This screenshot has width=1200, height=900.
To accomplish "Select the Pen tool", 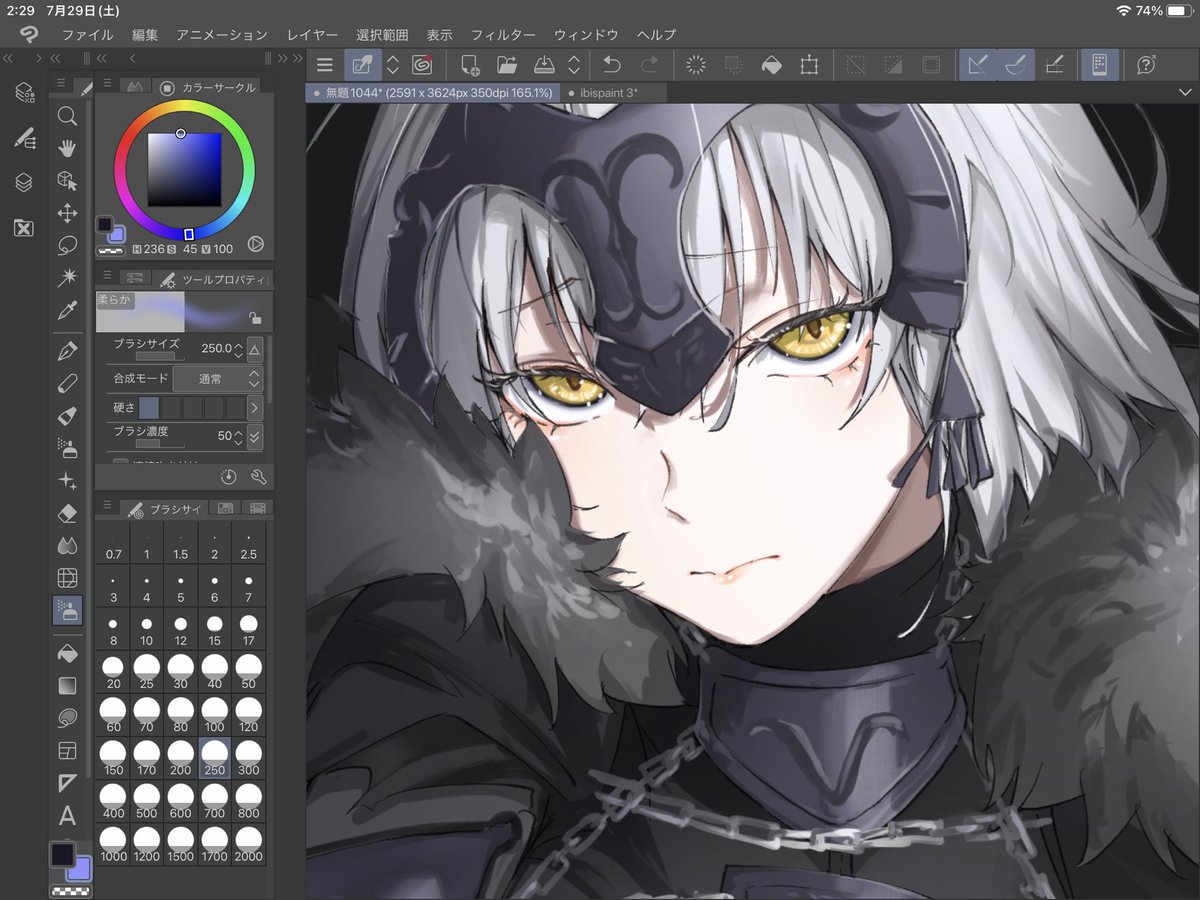I will click(67, 350).
